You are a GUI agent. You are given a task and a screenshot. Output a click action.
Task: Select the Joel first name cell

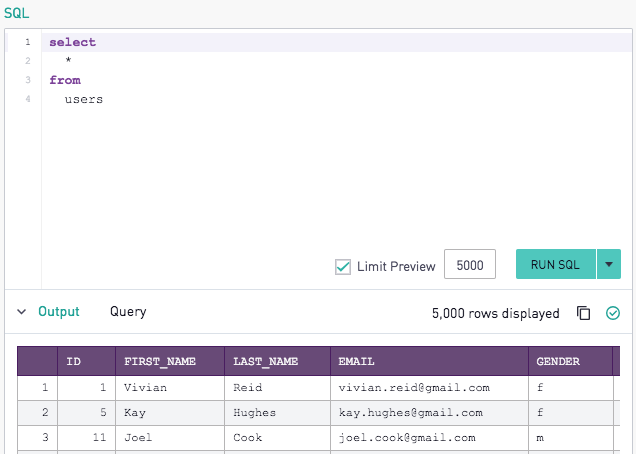click(170, 437)
